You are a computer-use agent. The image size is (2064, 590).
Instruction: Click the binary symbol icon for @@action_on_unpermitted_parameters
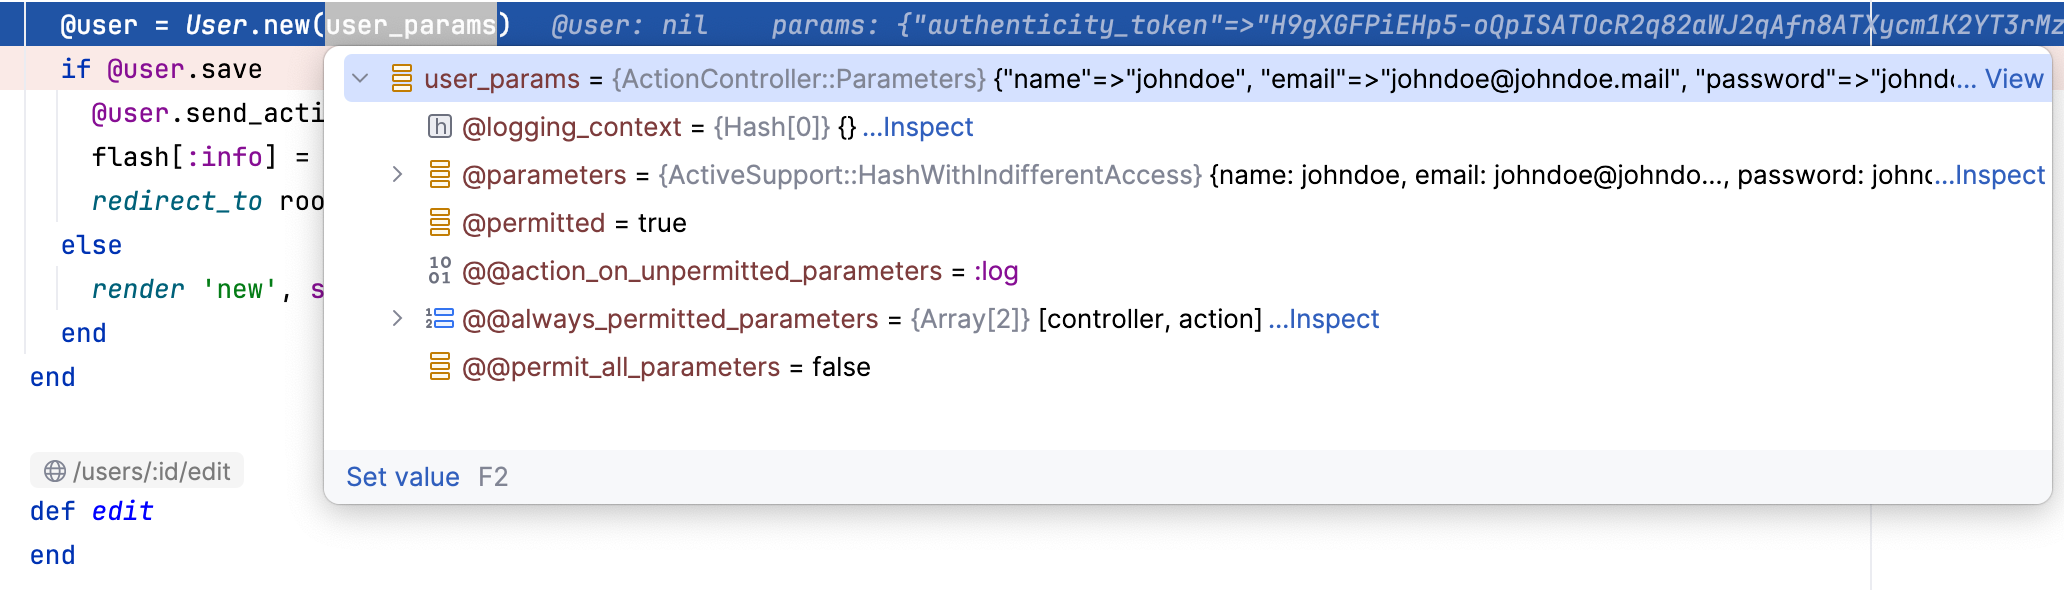[x=440, y=271]
